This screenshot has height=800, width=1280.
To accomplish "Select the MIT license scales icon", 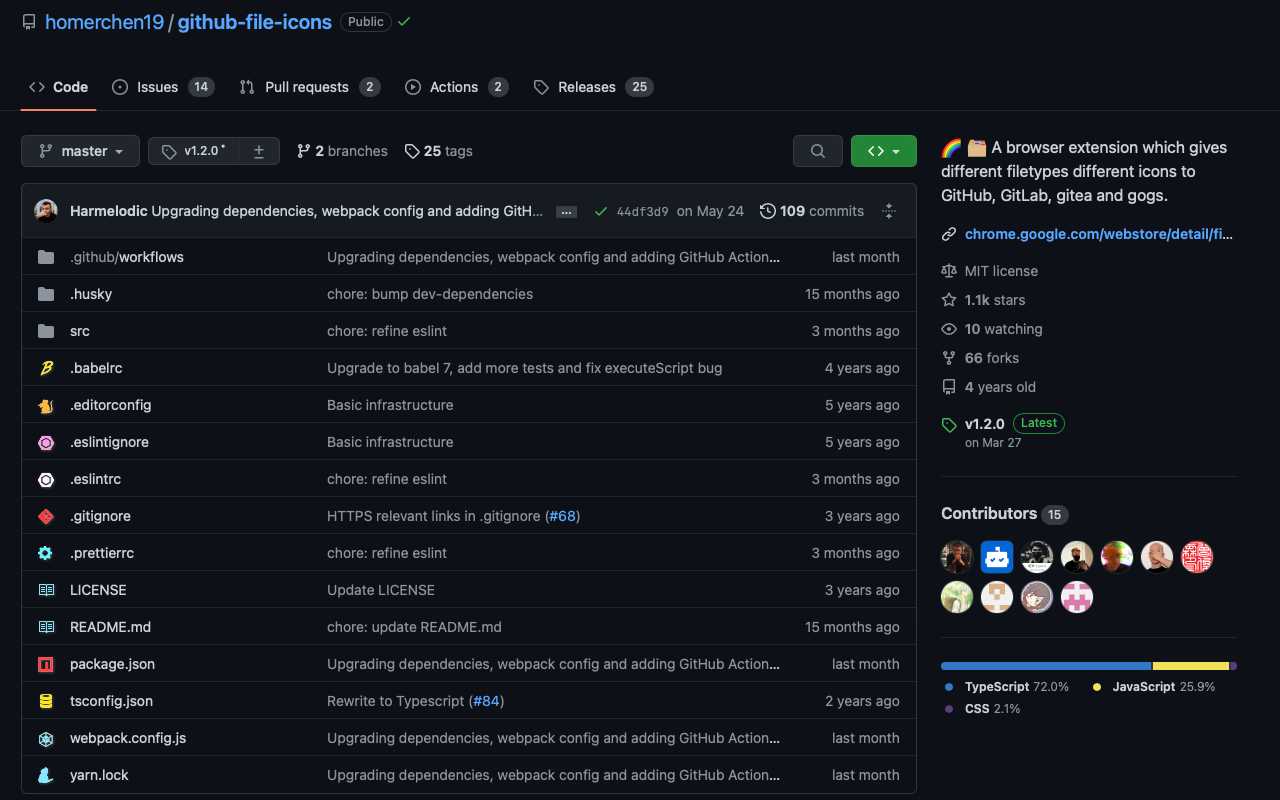I will click(x=948, y=270).
